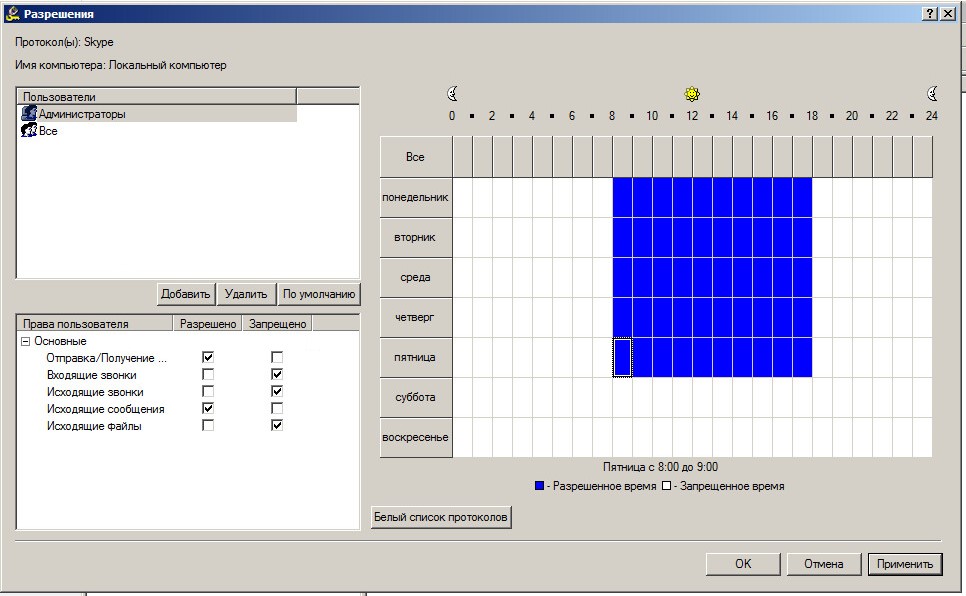Check Запрещено for Исходящие сообщения
Image resolution: width=966 pixels, height=596 pixels.
point(277,409)
